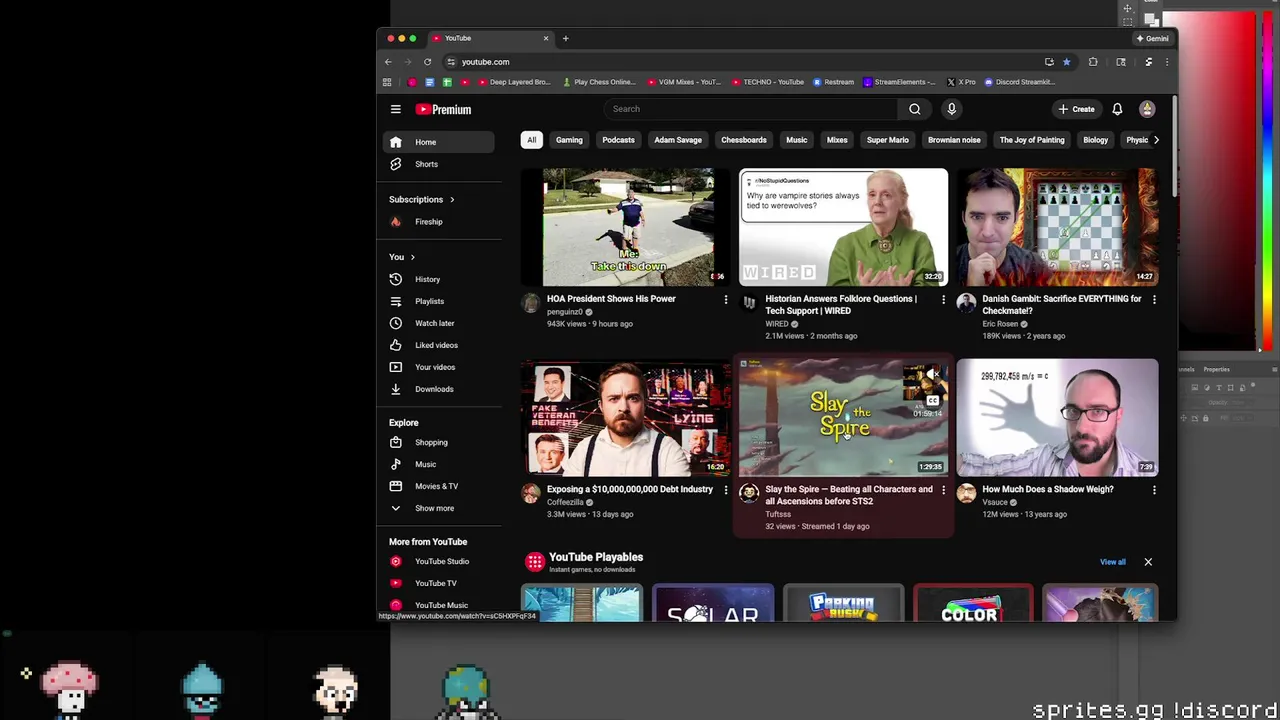Open Watch later in sidebar

click(x=440, y=323)
